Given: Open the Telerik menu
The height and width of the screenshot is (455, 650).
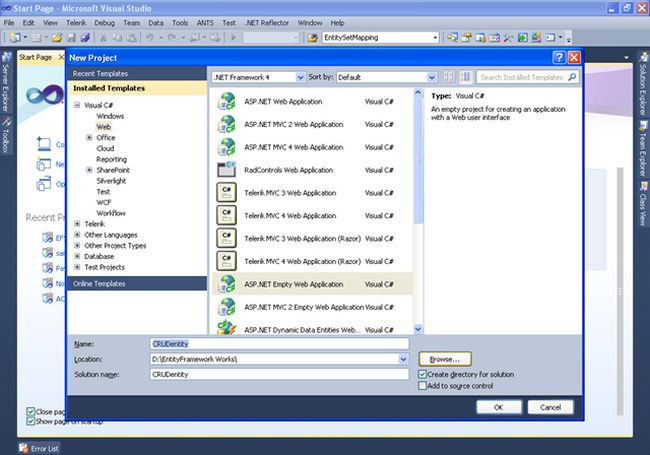Looking at the screenshot, I should [76, 23].
